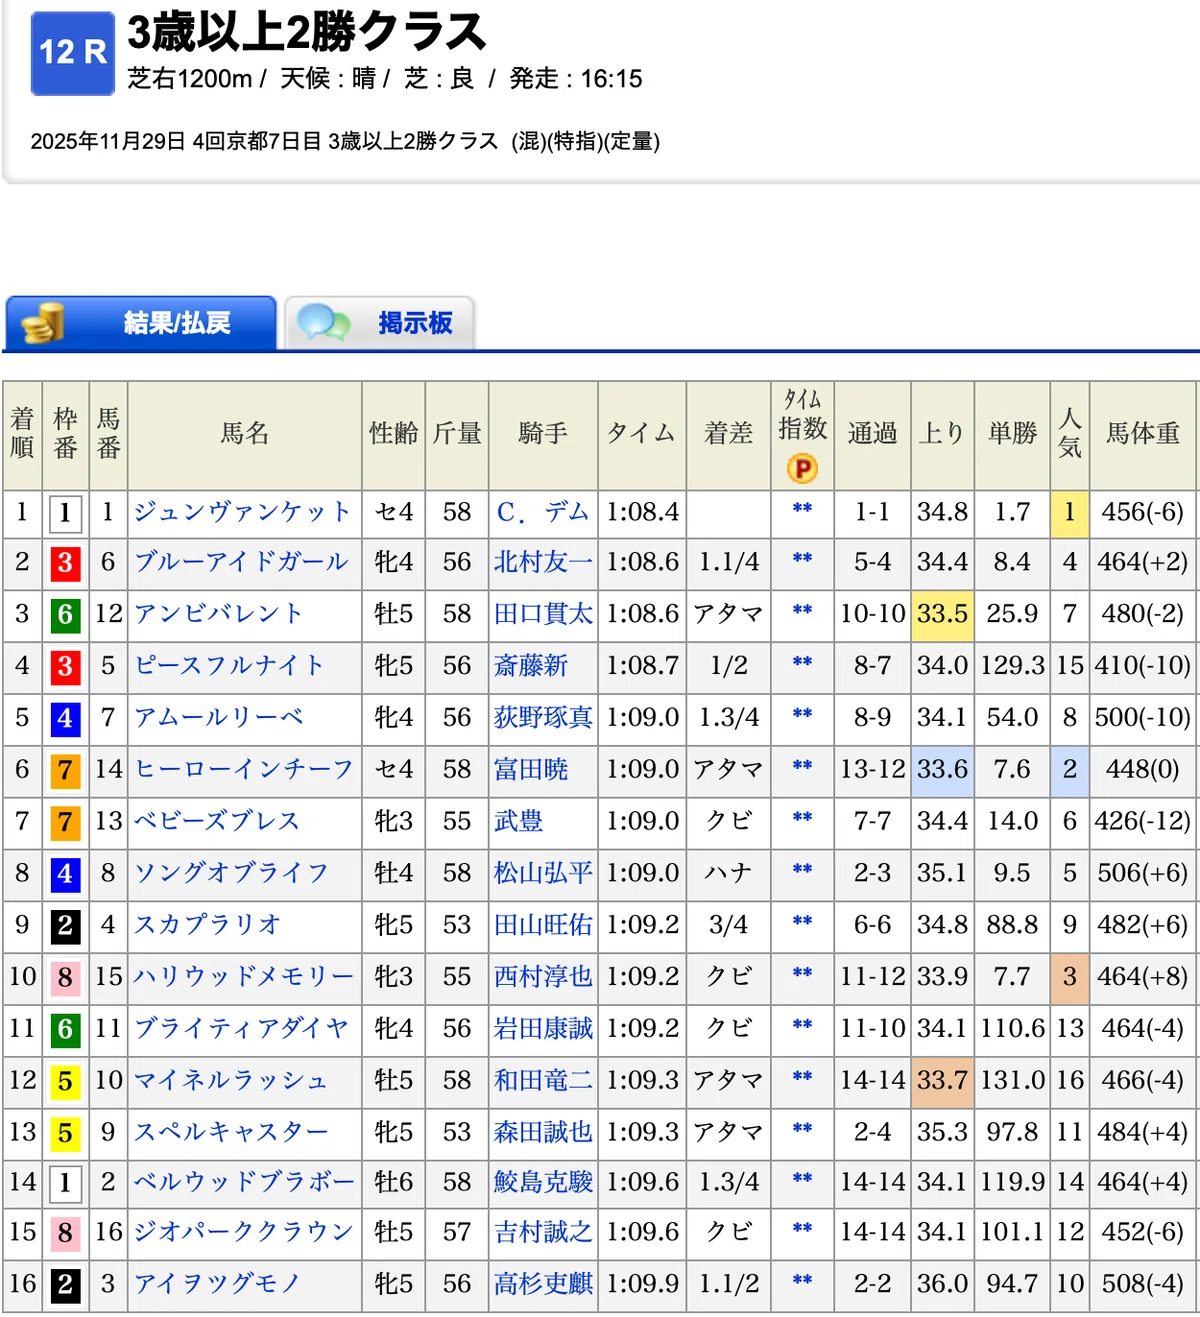Click the highlighted 33.6 上り cell
The width and height of the screenshot is (1200, 1317).
[942, 770]
